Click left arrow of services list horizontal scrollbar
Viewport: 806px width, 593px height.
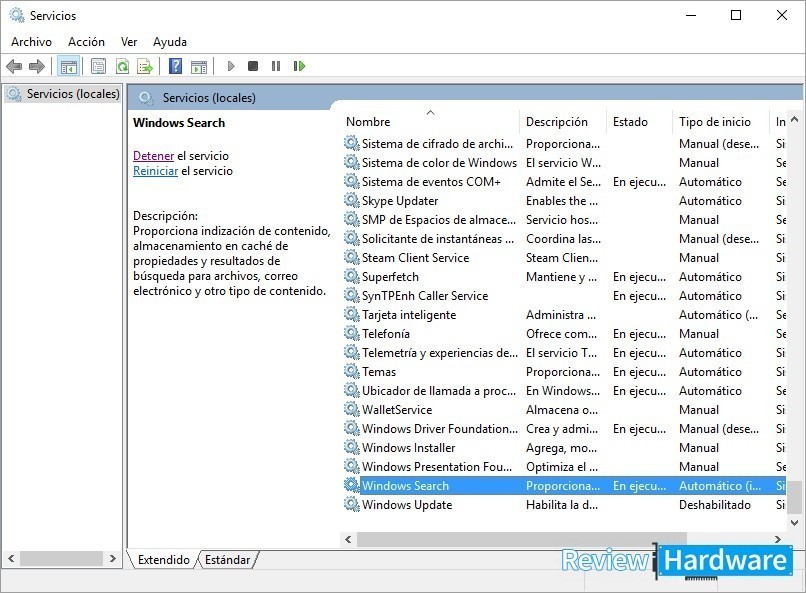[x=348, y=539]
